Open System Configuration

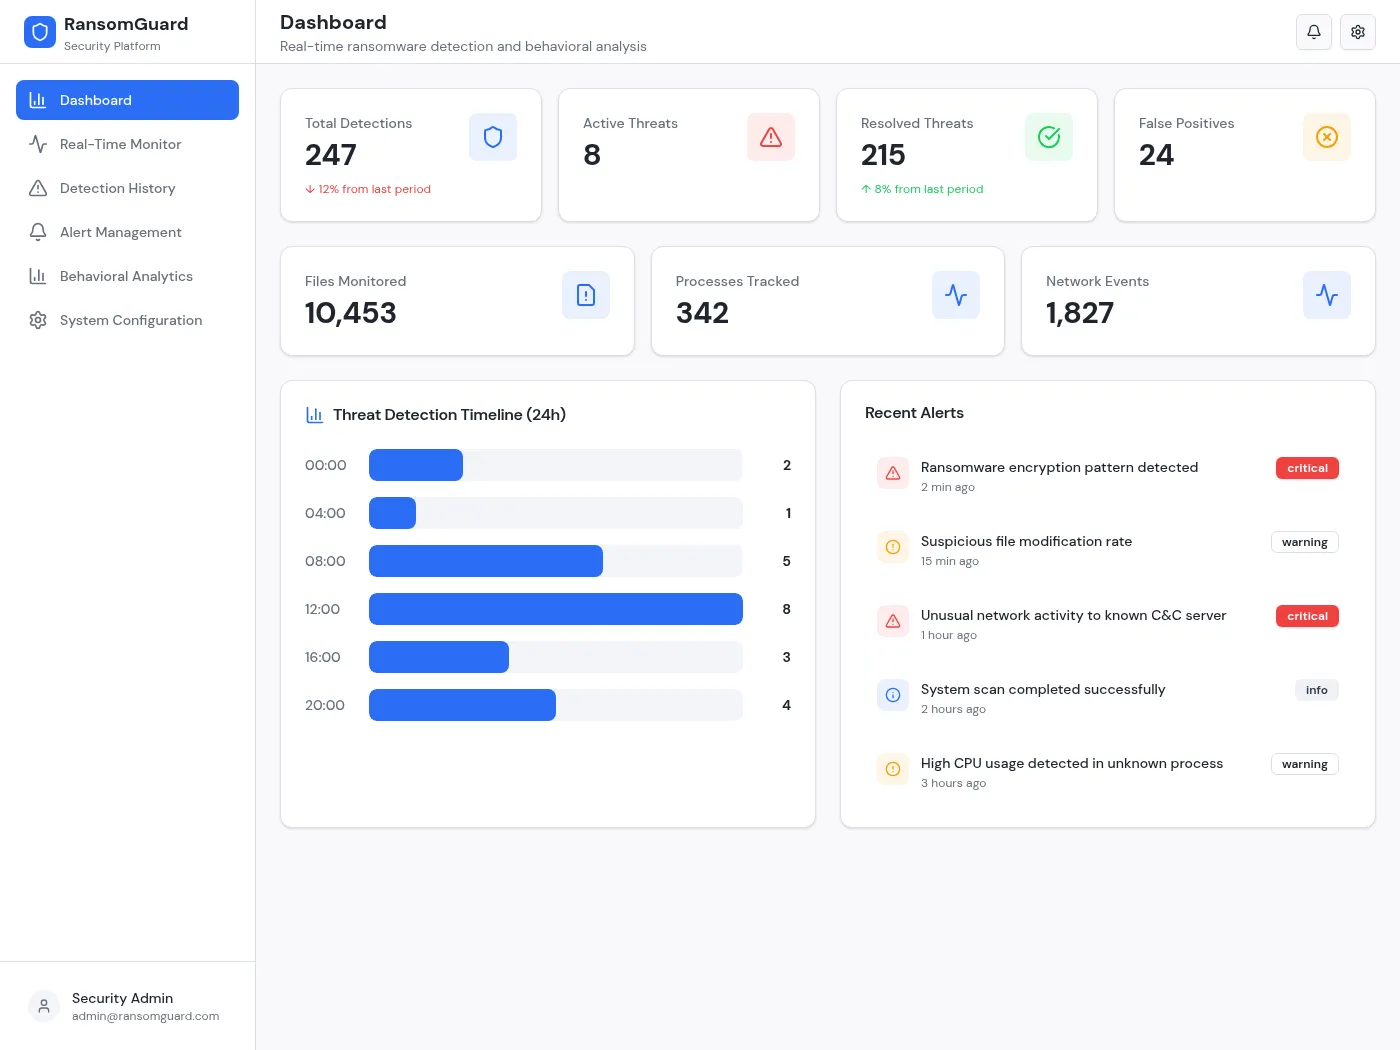(127, 320)
